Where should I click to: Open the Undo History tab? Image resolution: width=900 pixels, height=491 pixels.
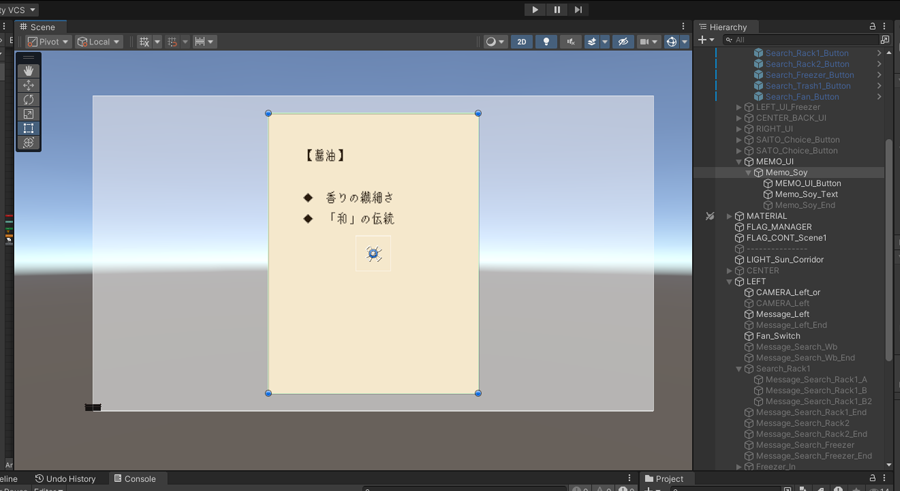[66, 479]
